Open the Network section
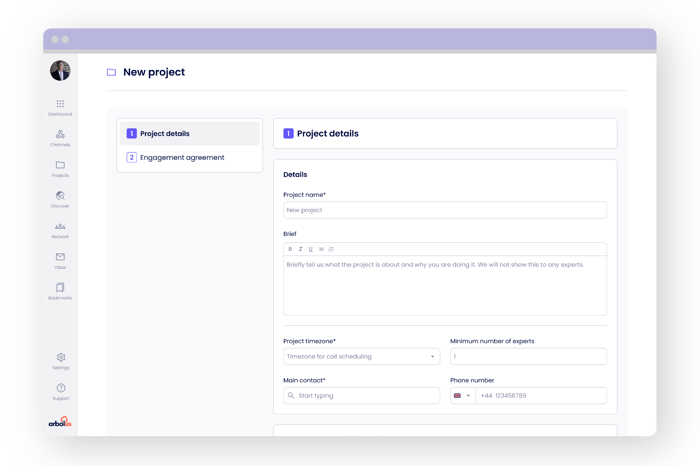This screenshot has width=700, height=466. tap(60, 229)
